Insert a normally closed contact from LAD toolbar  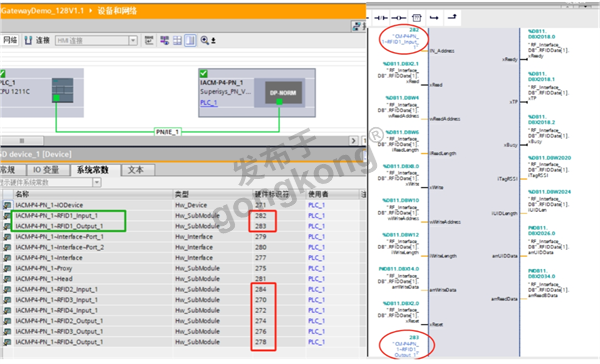click(x=380, y=18)
